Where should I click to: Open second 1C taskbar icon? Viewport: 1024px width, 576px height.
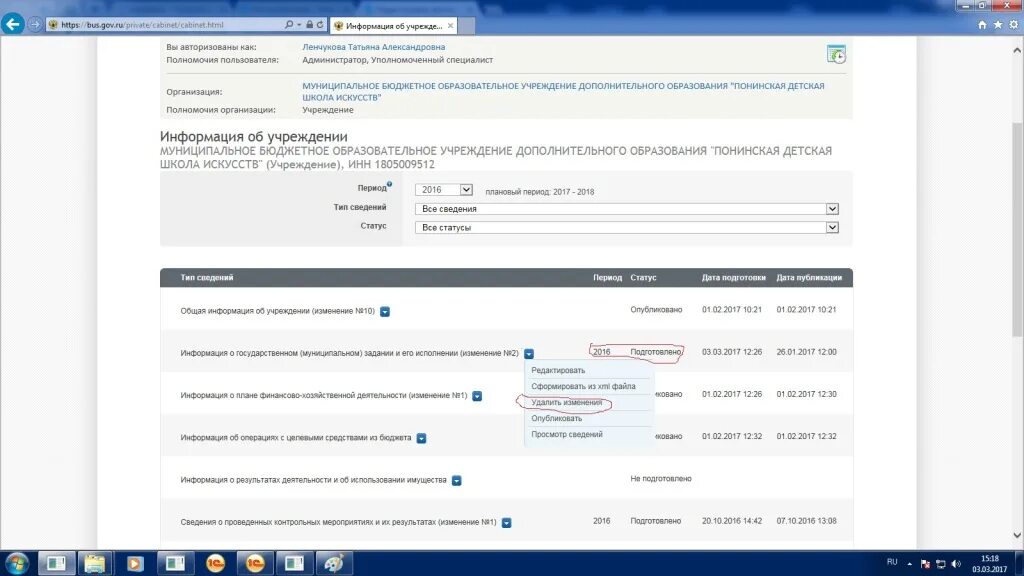tap(255, 563)
